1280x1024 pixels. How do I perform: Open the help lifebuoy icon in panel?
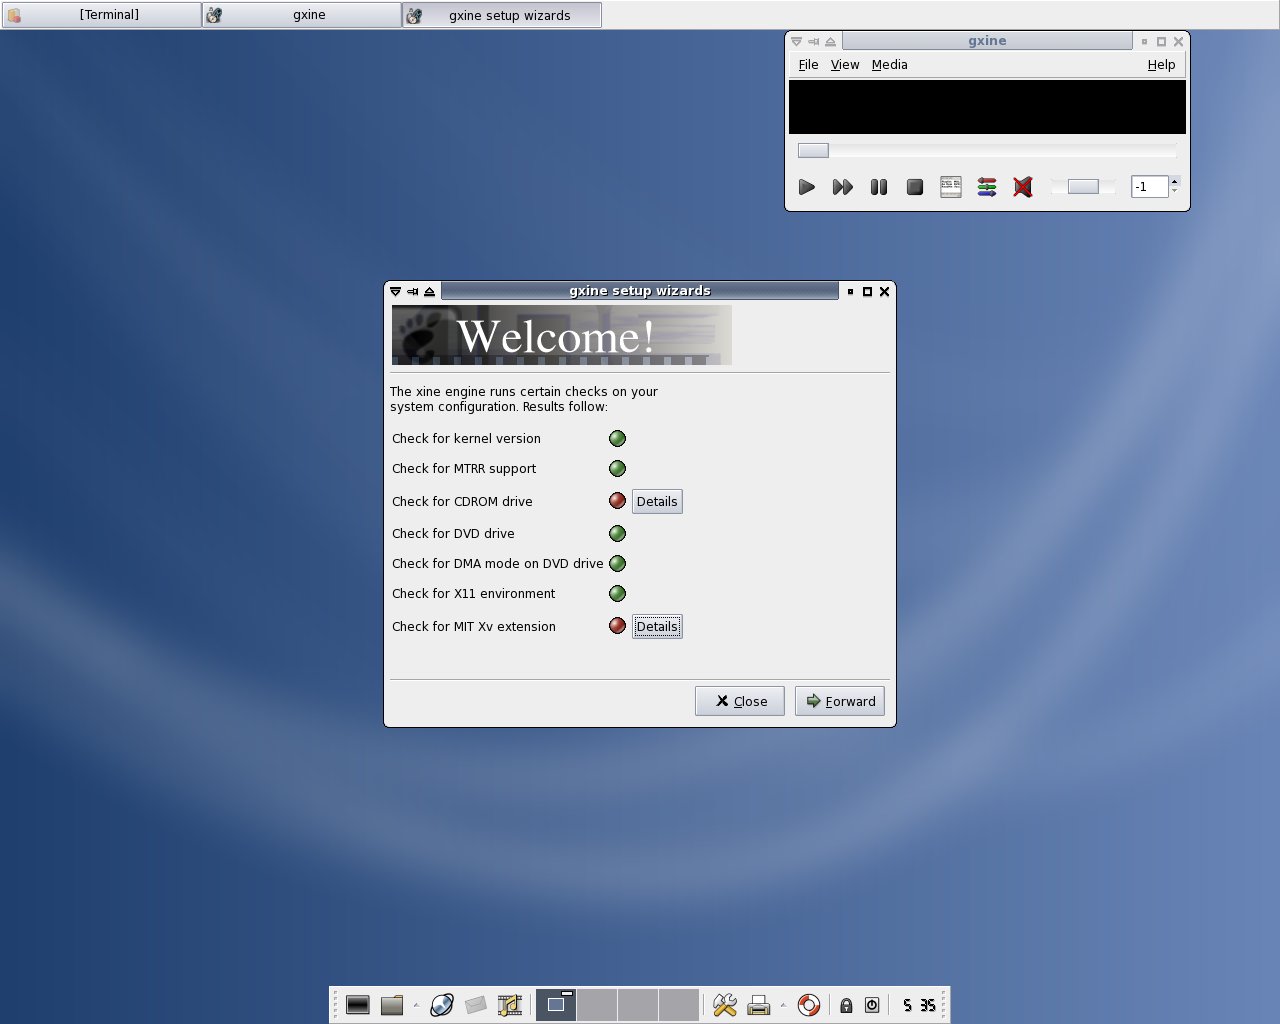pos(809,1005)
